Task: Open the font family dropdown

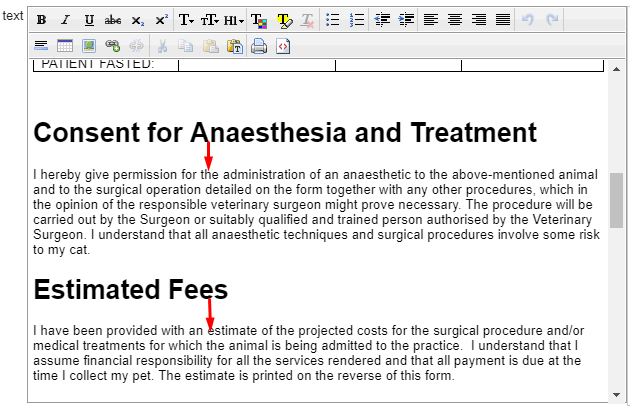Action: [x=187, y=20]
